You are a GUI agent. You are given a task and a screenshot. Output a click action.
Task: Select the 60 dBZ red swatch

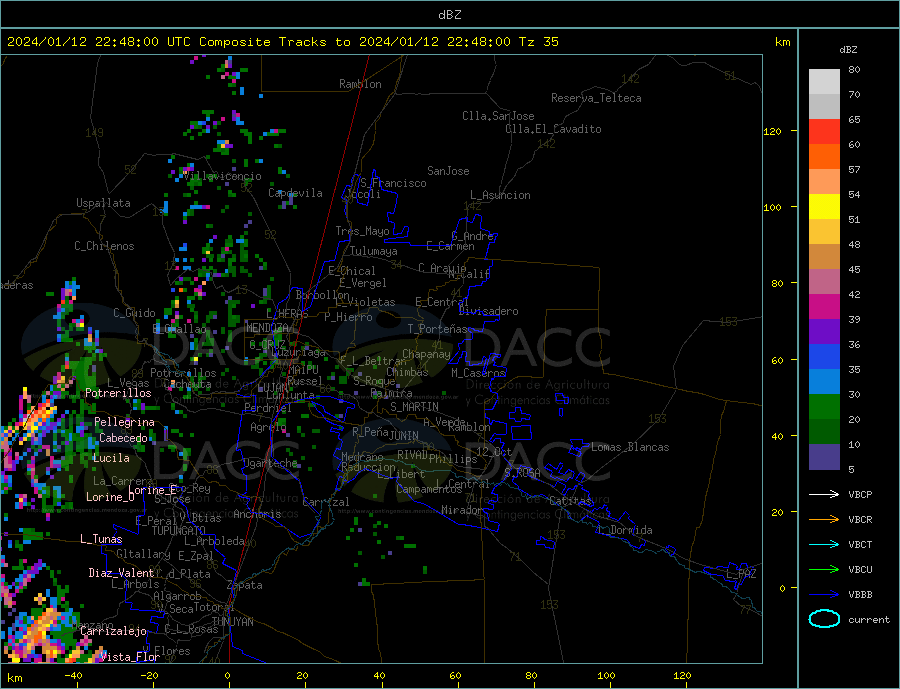(824, 131)
